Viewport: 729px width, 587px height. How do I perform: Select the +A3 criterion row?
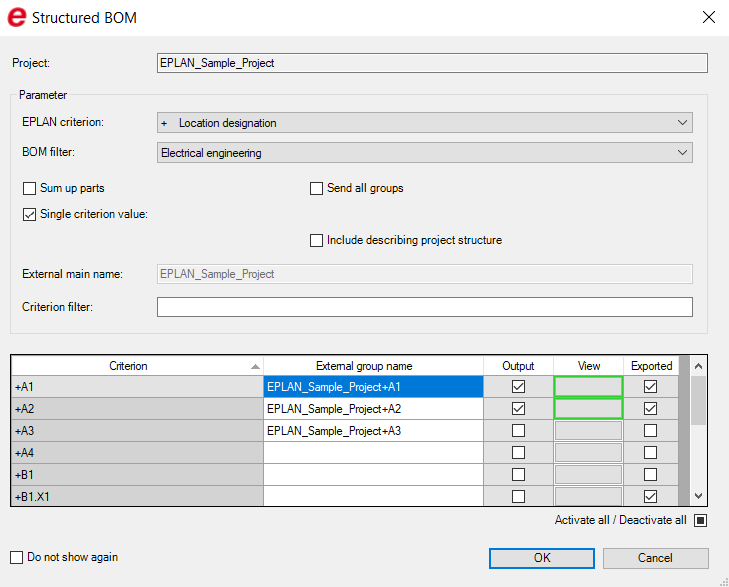coord(137,431)
